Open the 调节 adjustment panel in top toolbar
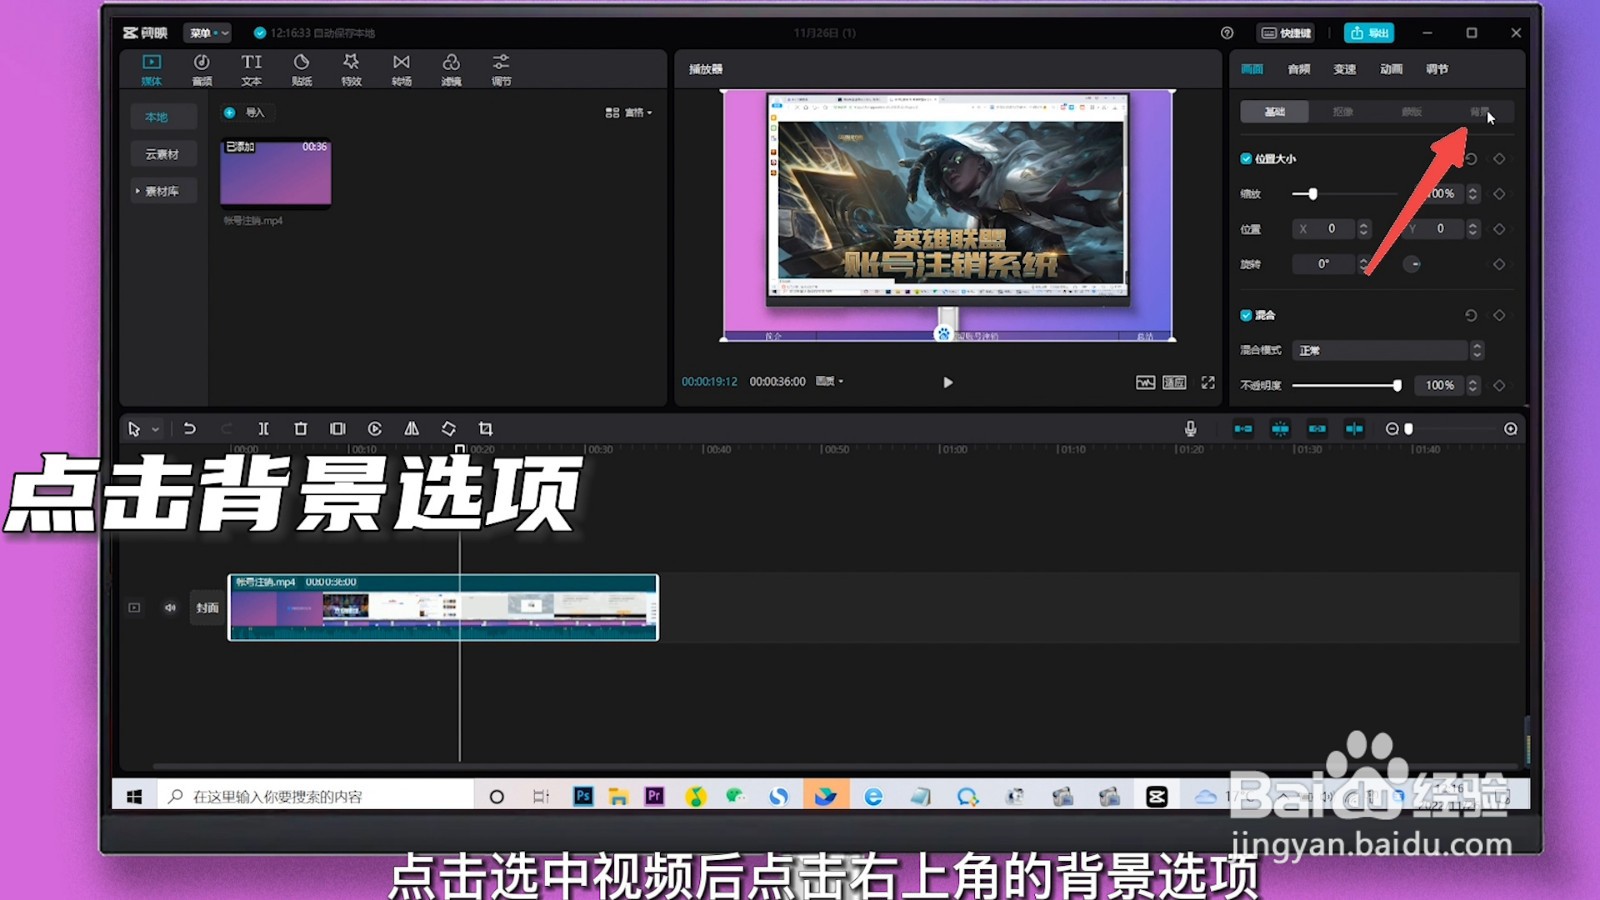Viewport: 1600px width, 900px height. click(501, 69)
